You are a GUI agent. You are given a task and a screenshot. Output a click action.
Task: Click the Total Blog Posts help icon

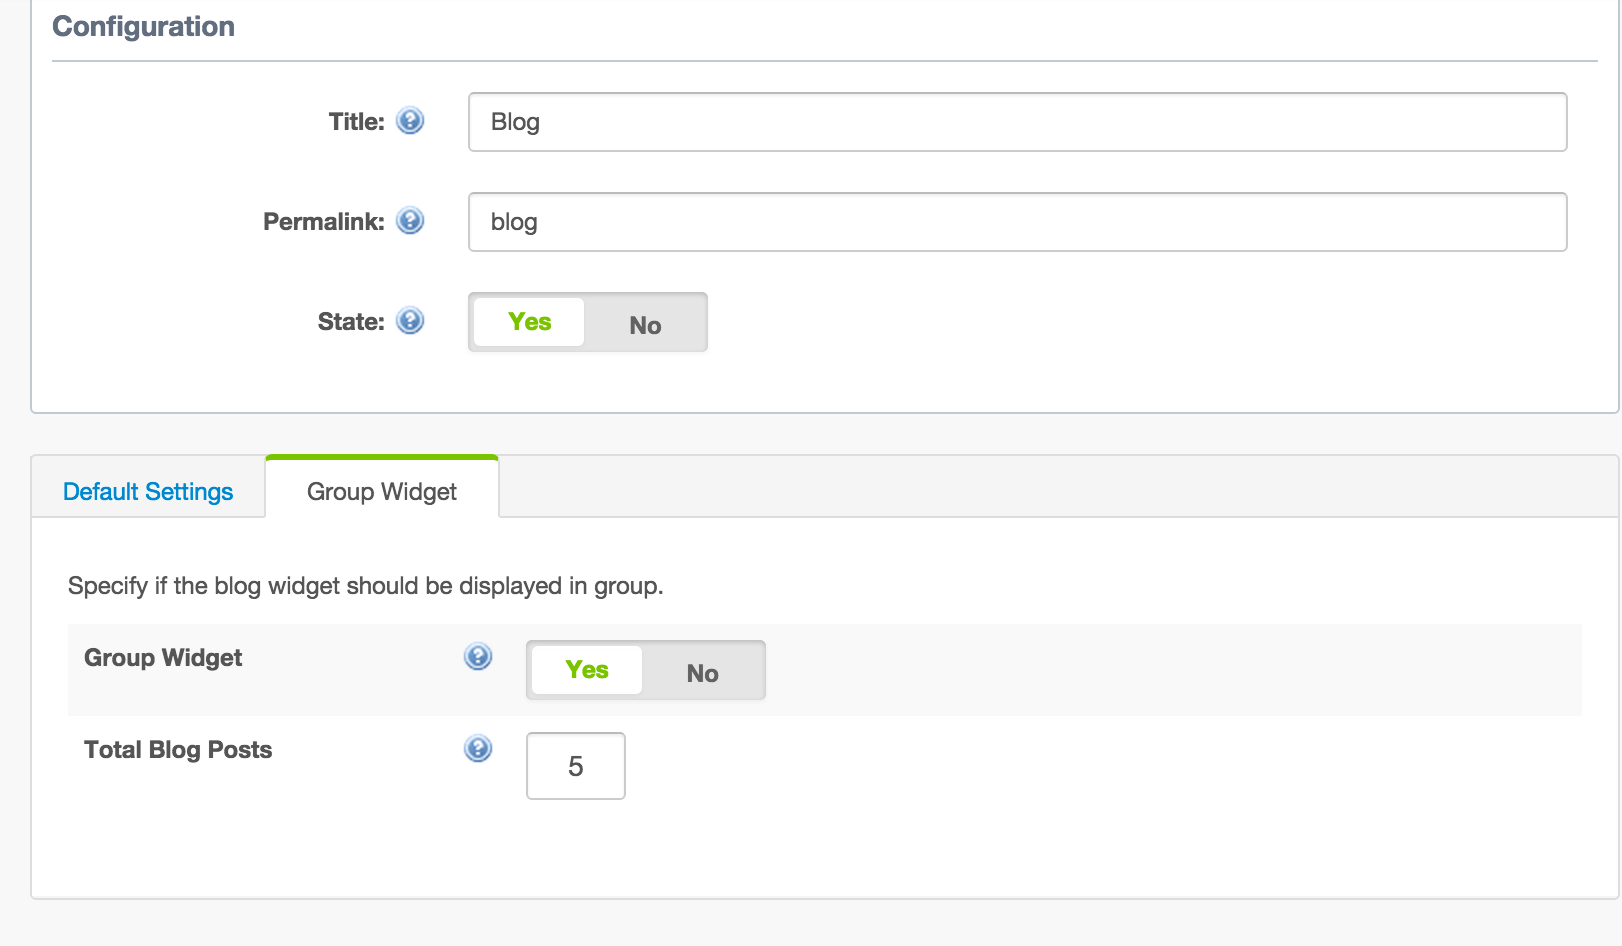point(478,749)
